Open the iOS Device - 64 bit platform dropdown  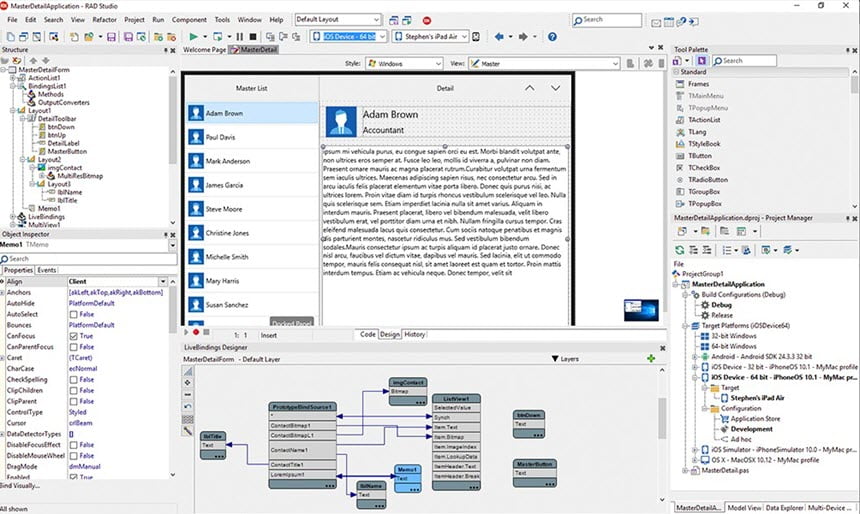(x=382, y=37)
